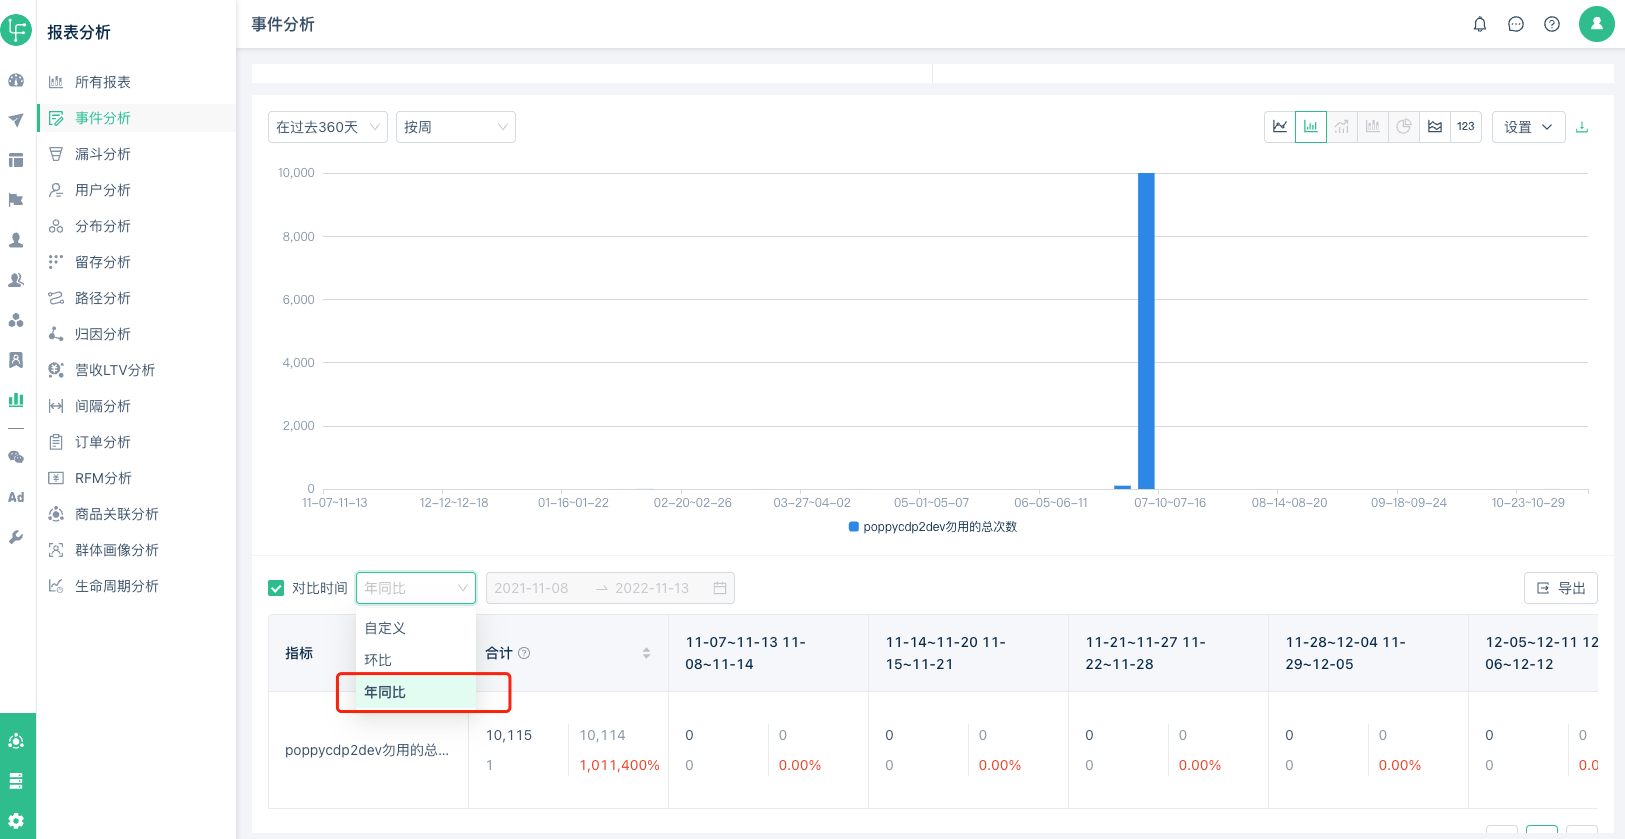
Task: Open the help question mark icon
Action: 1552,24
